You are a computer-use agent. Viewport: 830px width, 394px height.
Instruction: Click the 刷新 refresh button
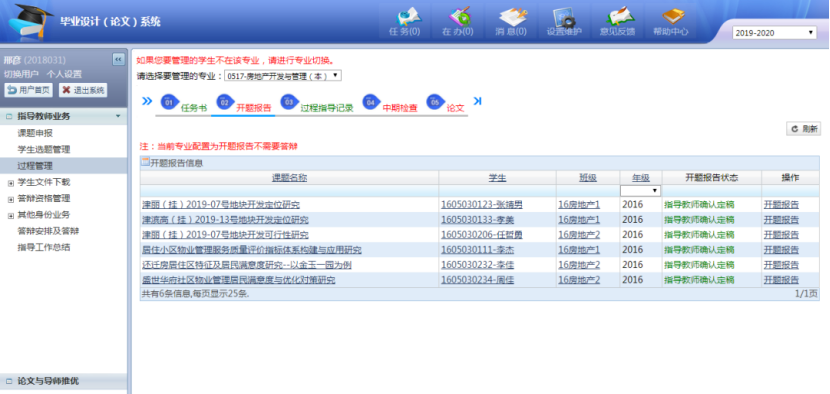[804, 129]
